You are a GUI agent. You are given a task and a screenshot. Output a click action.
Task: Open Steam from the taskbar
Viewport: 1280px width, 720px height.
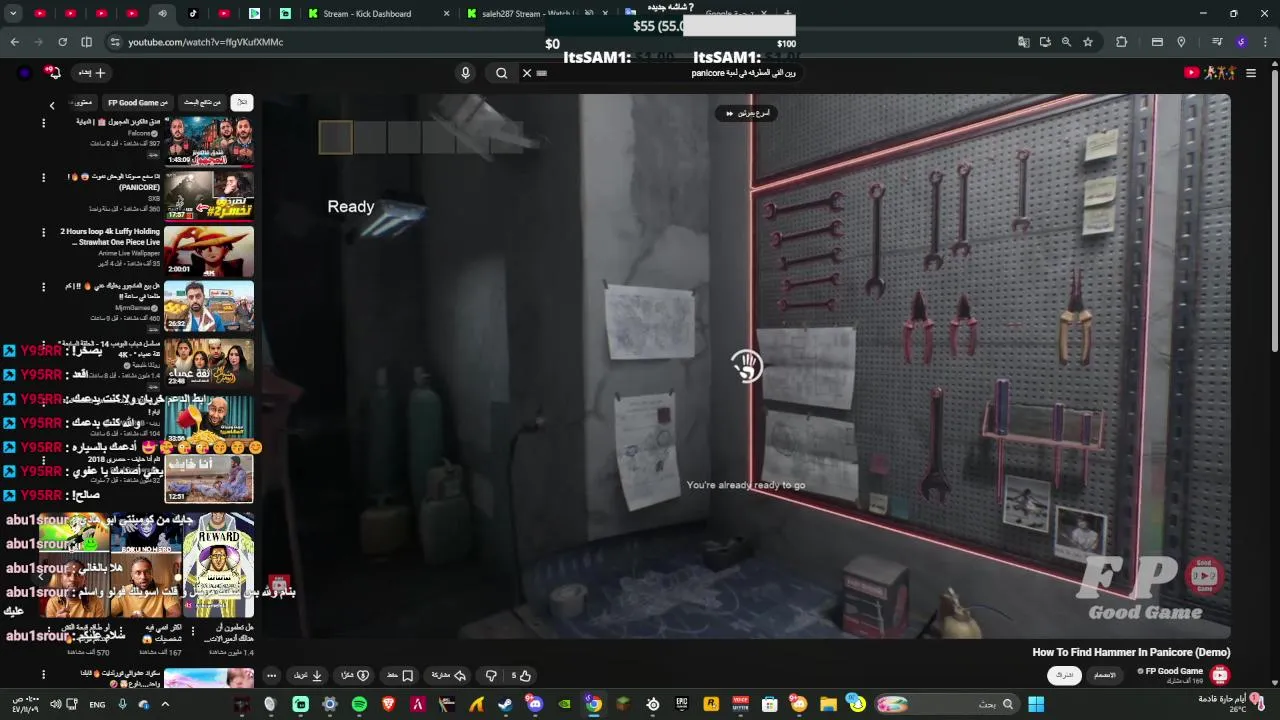(x=505, y=704)
